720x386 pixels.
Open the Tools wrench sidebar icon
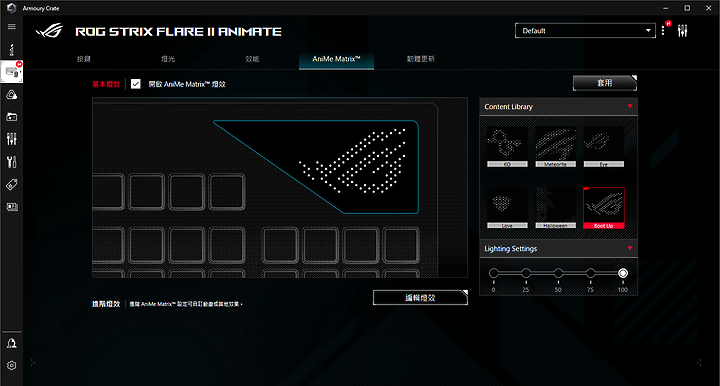click(11, 162)
